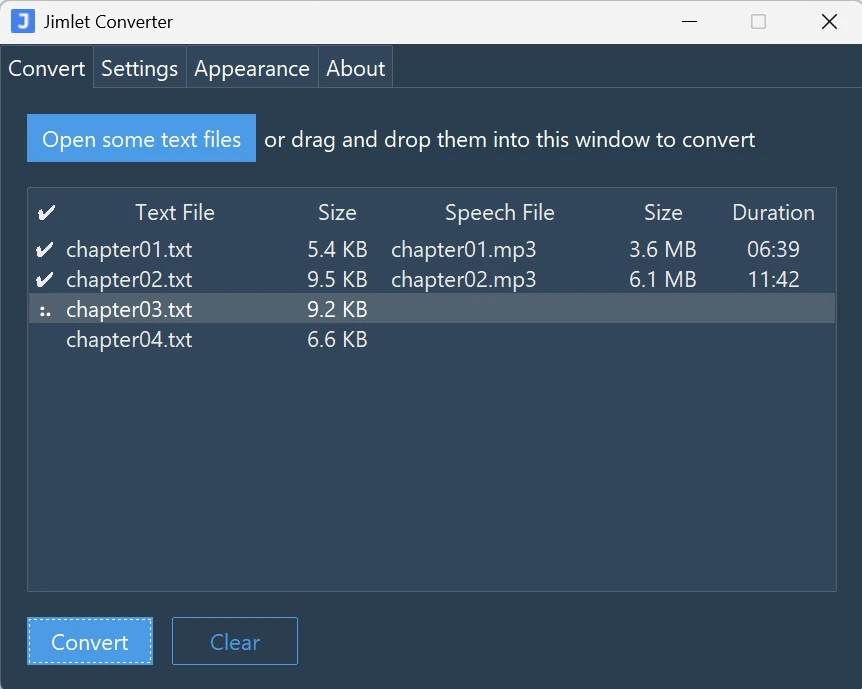The height and width of the screenshot is (689, 862).
Task: Clear the file list with Clear button
Action: pyautogui.click(x=235, y=642)
